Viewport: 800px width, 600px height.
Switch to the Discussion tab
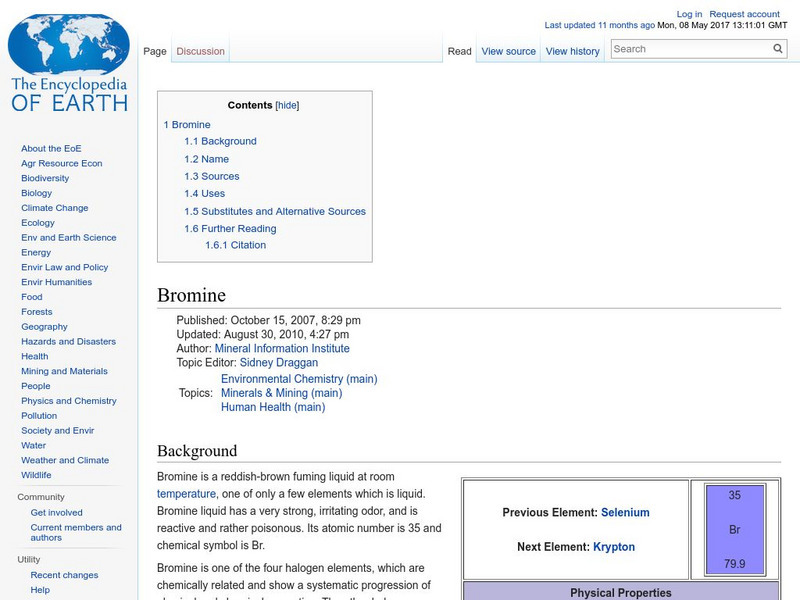[x=201, y=52]
